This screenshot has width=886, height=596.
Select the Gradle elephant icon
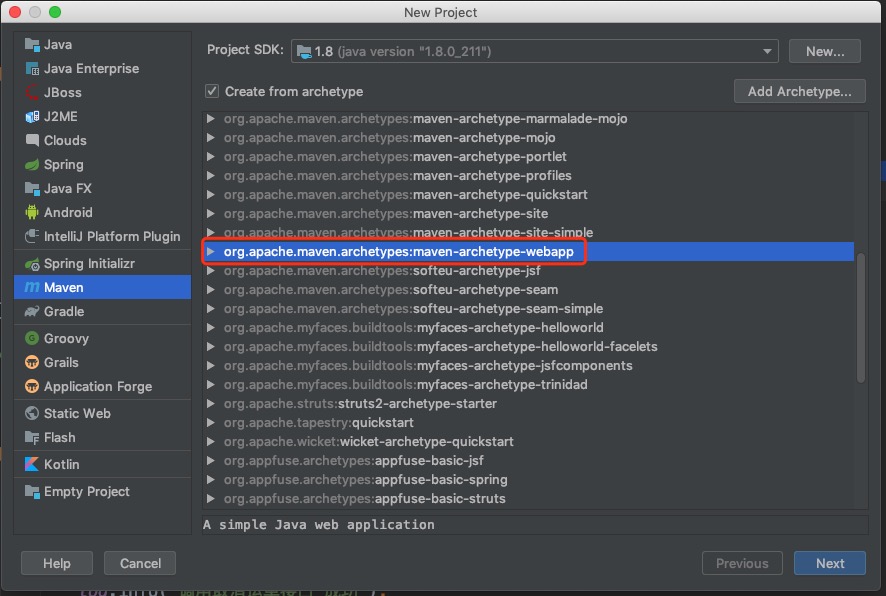(x=32, y=311)
